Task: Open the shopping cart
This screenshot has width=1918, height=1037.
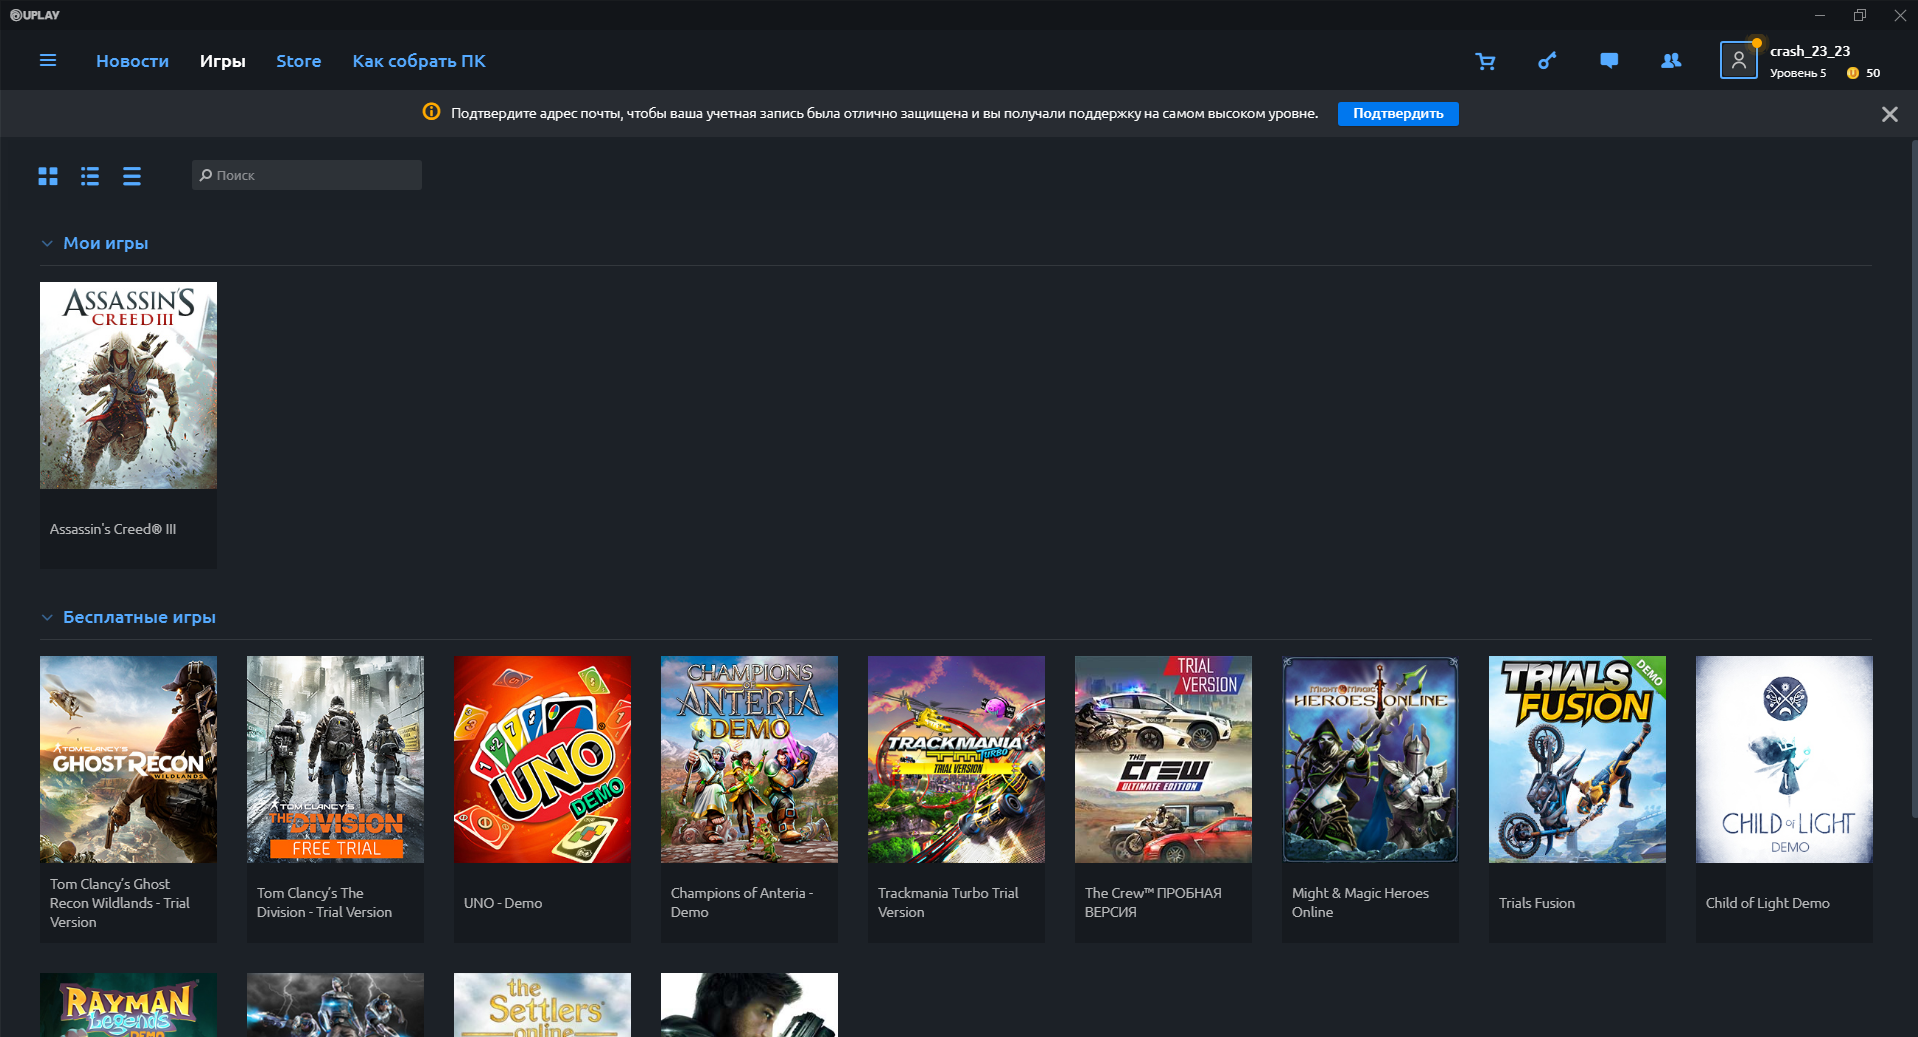Action: (1486, 61)
